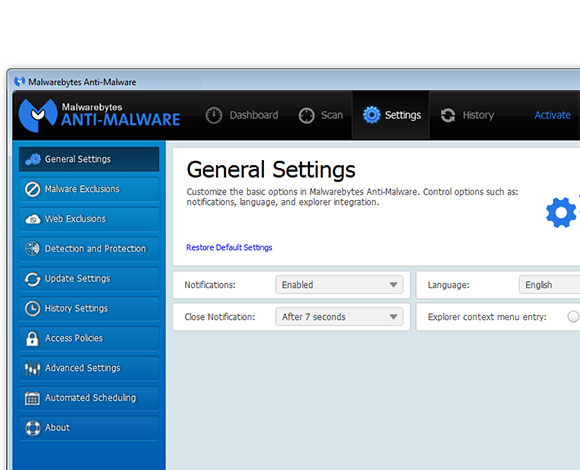This screenshot has width=580, height=470.
Task: Open Detection and Protection section
Action: pos(89,249)
